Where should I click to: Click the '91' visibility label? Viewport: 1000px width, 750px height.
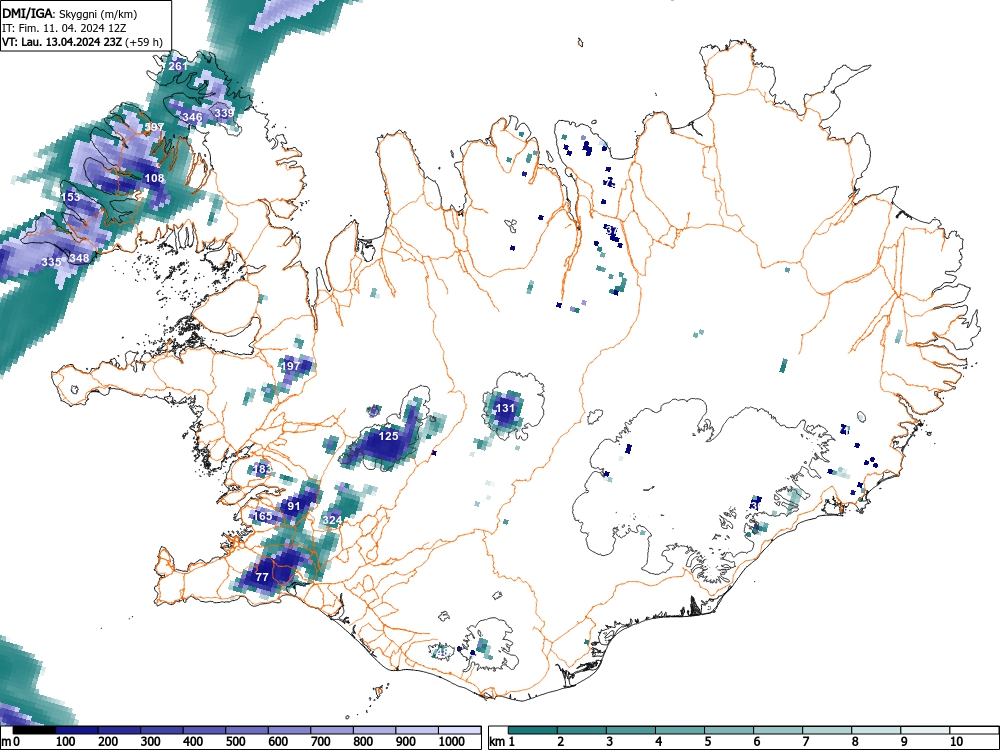click(x=294, y=506)
